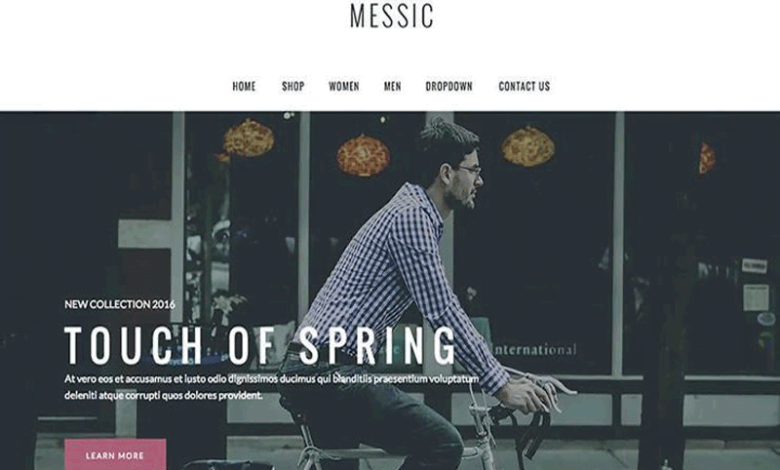Click the orange lamp left of cyclist's head
780x470 pixels.
coord(363,156)
